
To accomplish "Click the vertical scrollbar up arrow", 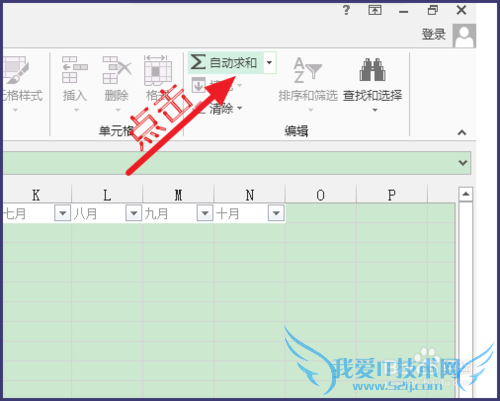I will coord(466,194).
